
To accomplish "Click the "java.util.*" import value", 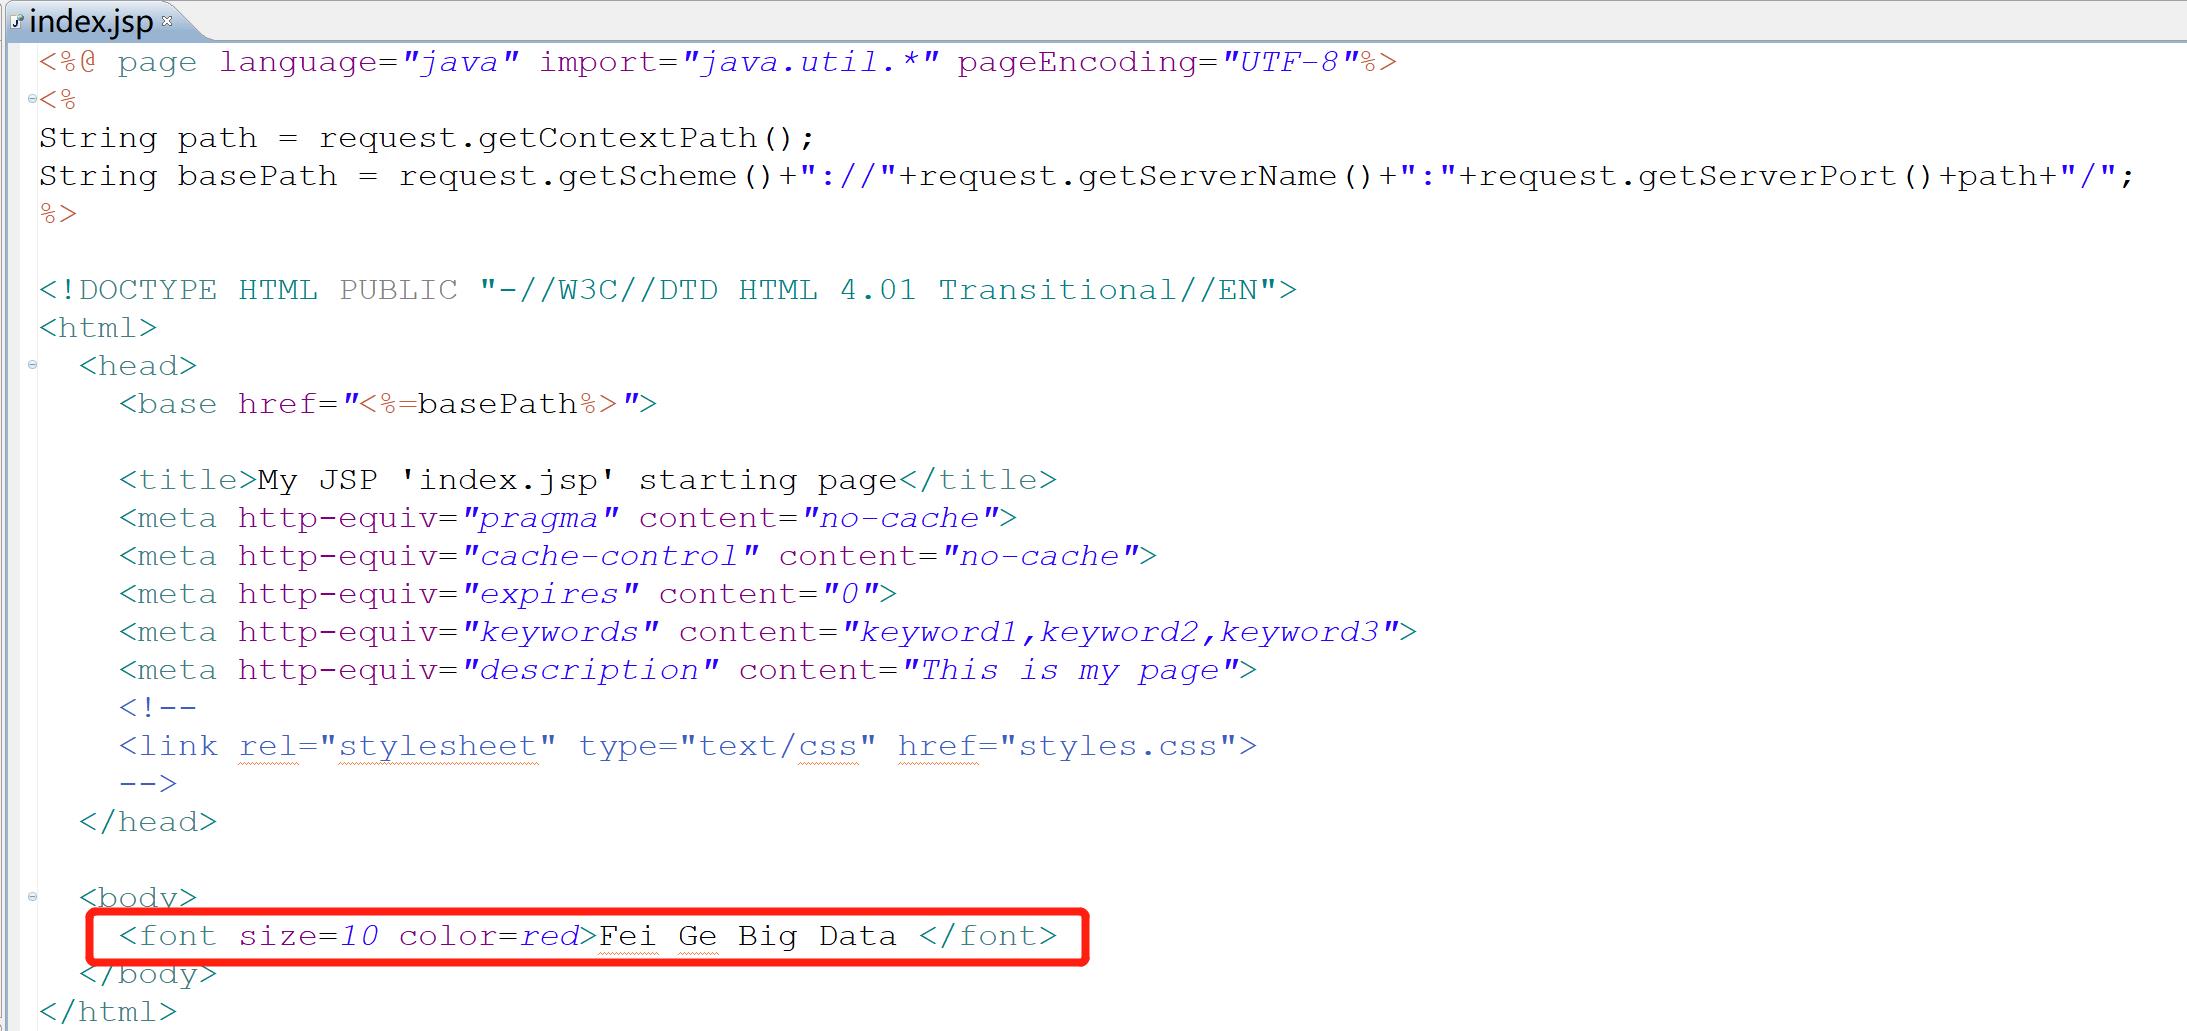I will coord(810,62).
